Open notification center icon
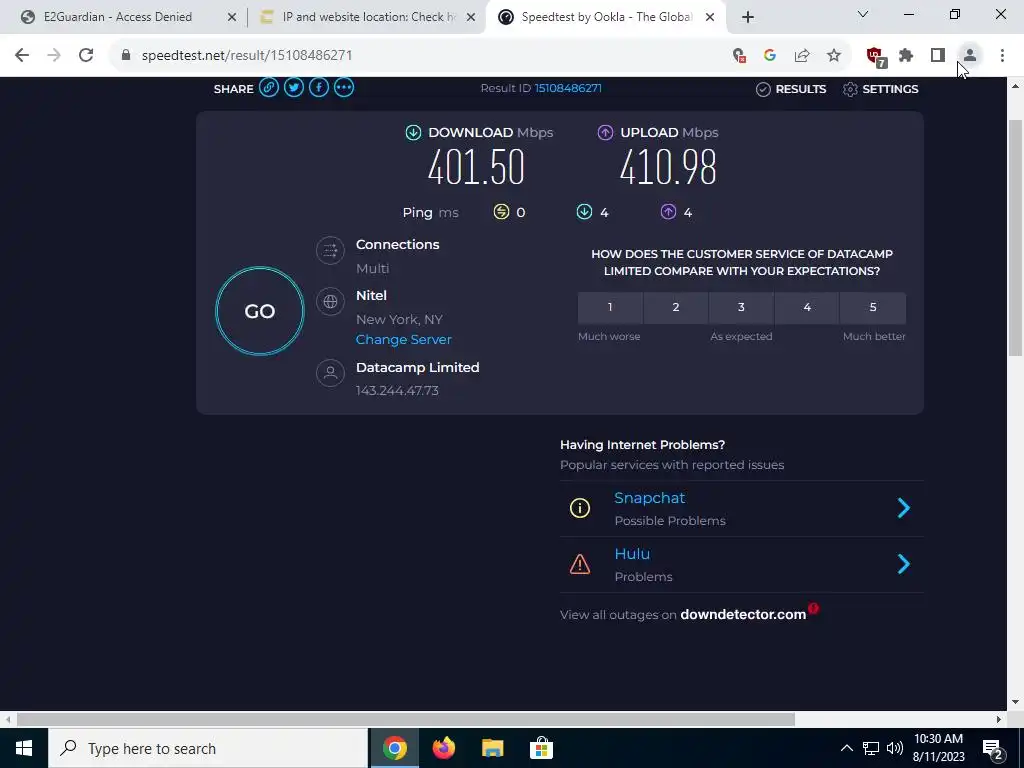The width and height of the screenshot is (1024, 768). point(993,749)
